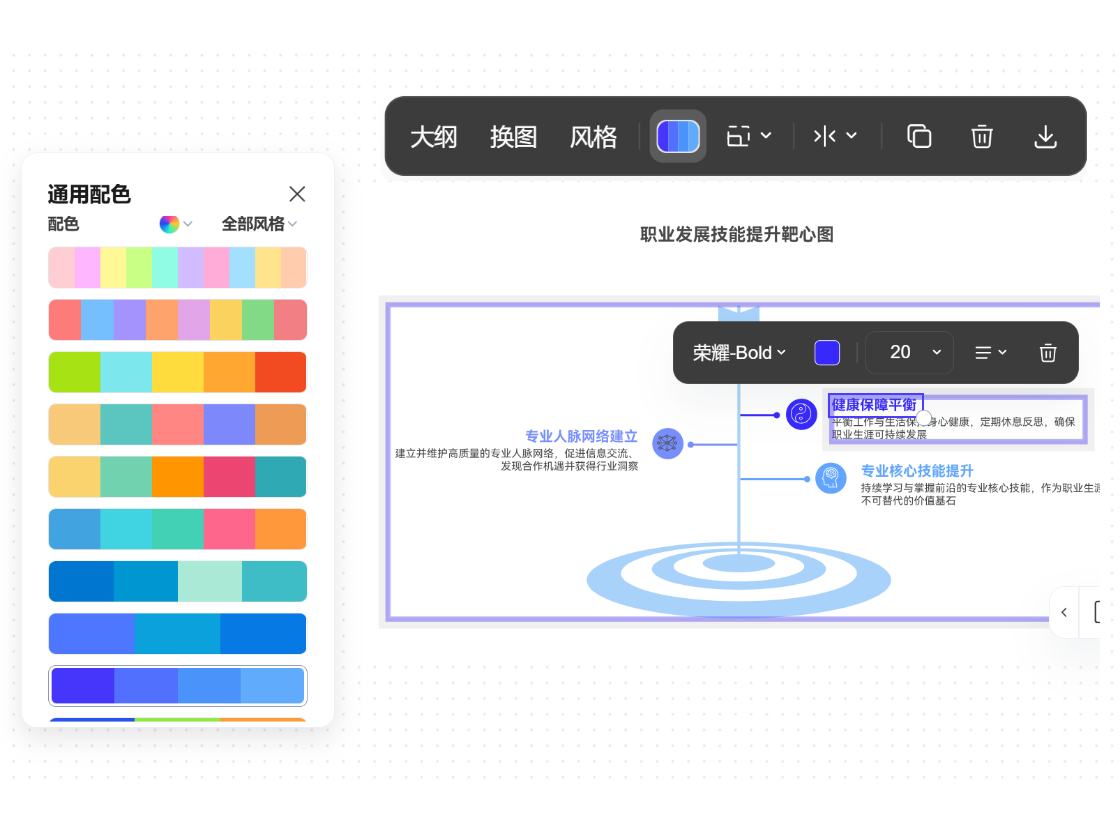
Task: Click the 换图 change image button
Action: (x=513, y=135)
